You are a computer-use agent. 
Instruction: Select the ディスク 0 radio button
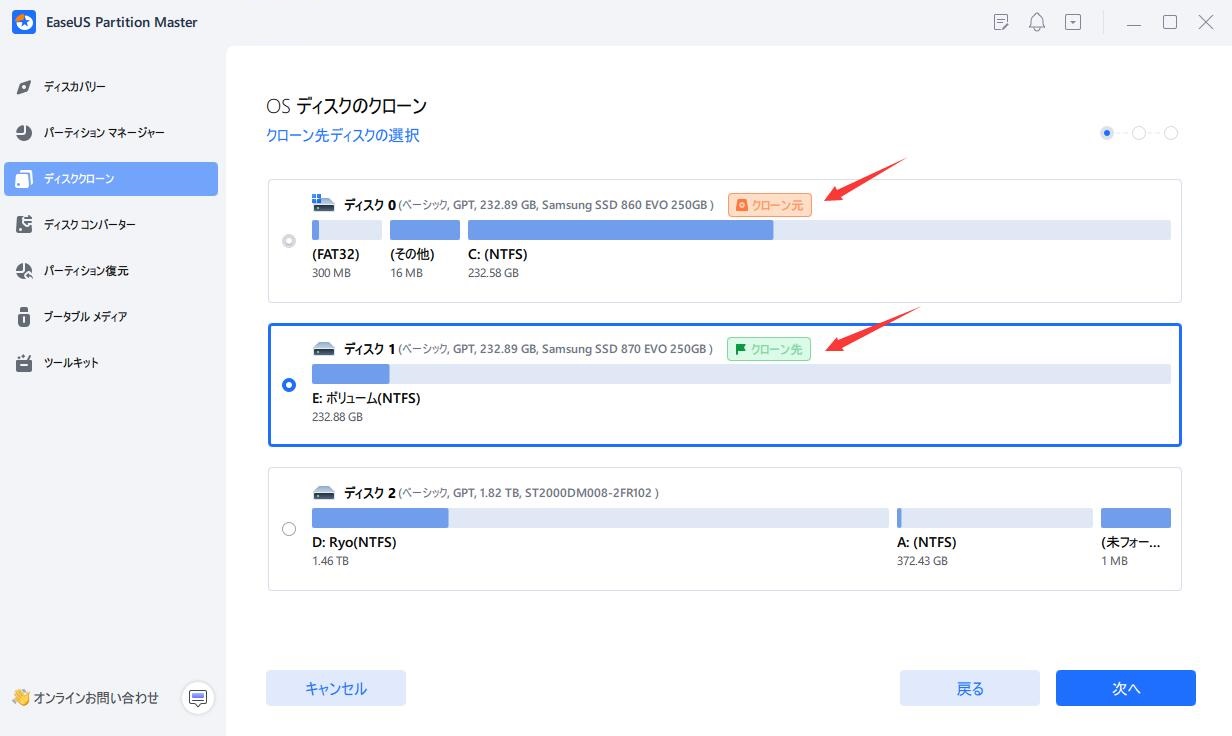(289, 241)
